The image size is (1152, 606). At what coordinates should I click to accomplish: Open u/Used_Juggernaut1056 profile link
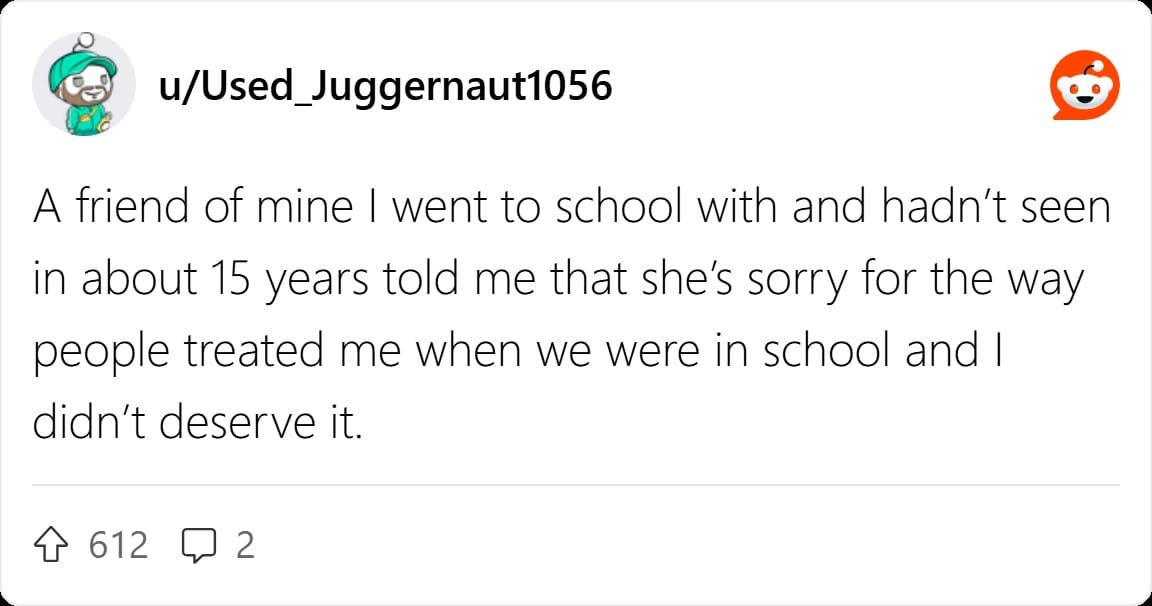385,86
